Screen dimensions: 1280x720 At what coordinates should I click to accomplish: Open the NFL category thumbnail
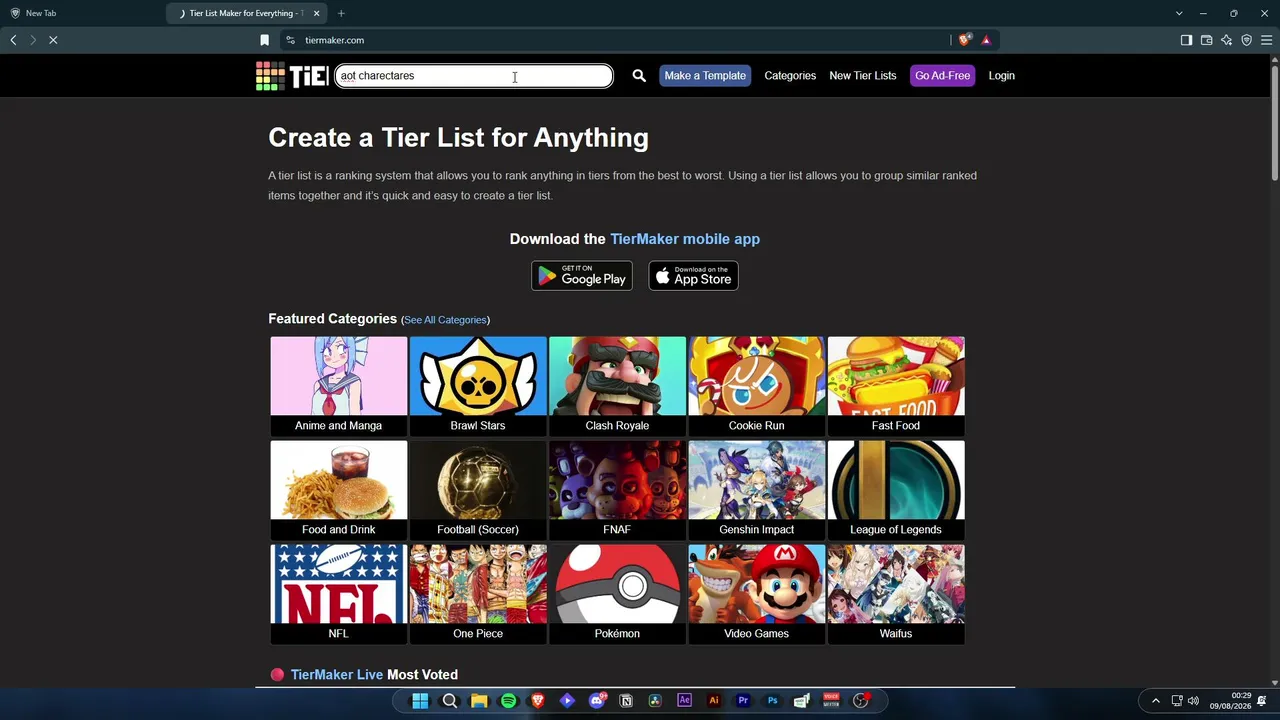pos(339,594)
